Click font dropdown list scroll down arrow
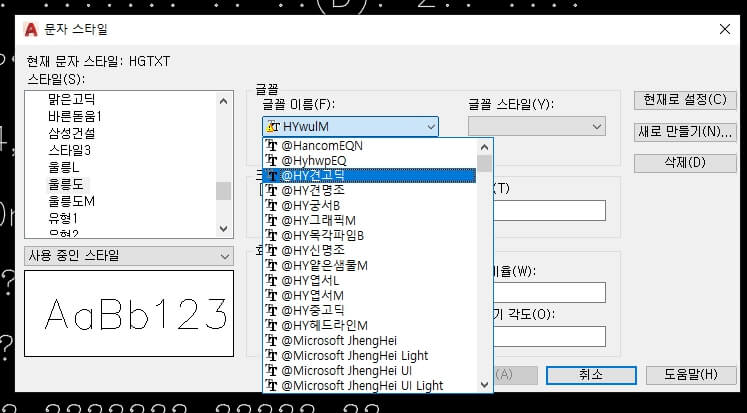 (x=485, y=385)
